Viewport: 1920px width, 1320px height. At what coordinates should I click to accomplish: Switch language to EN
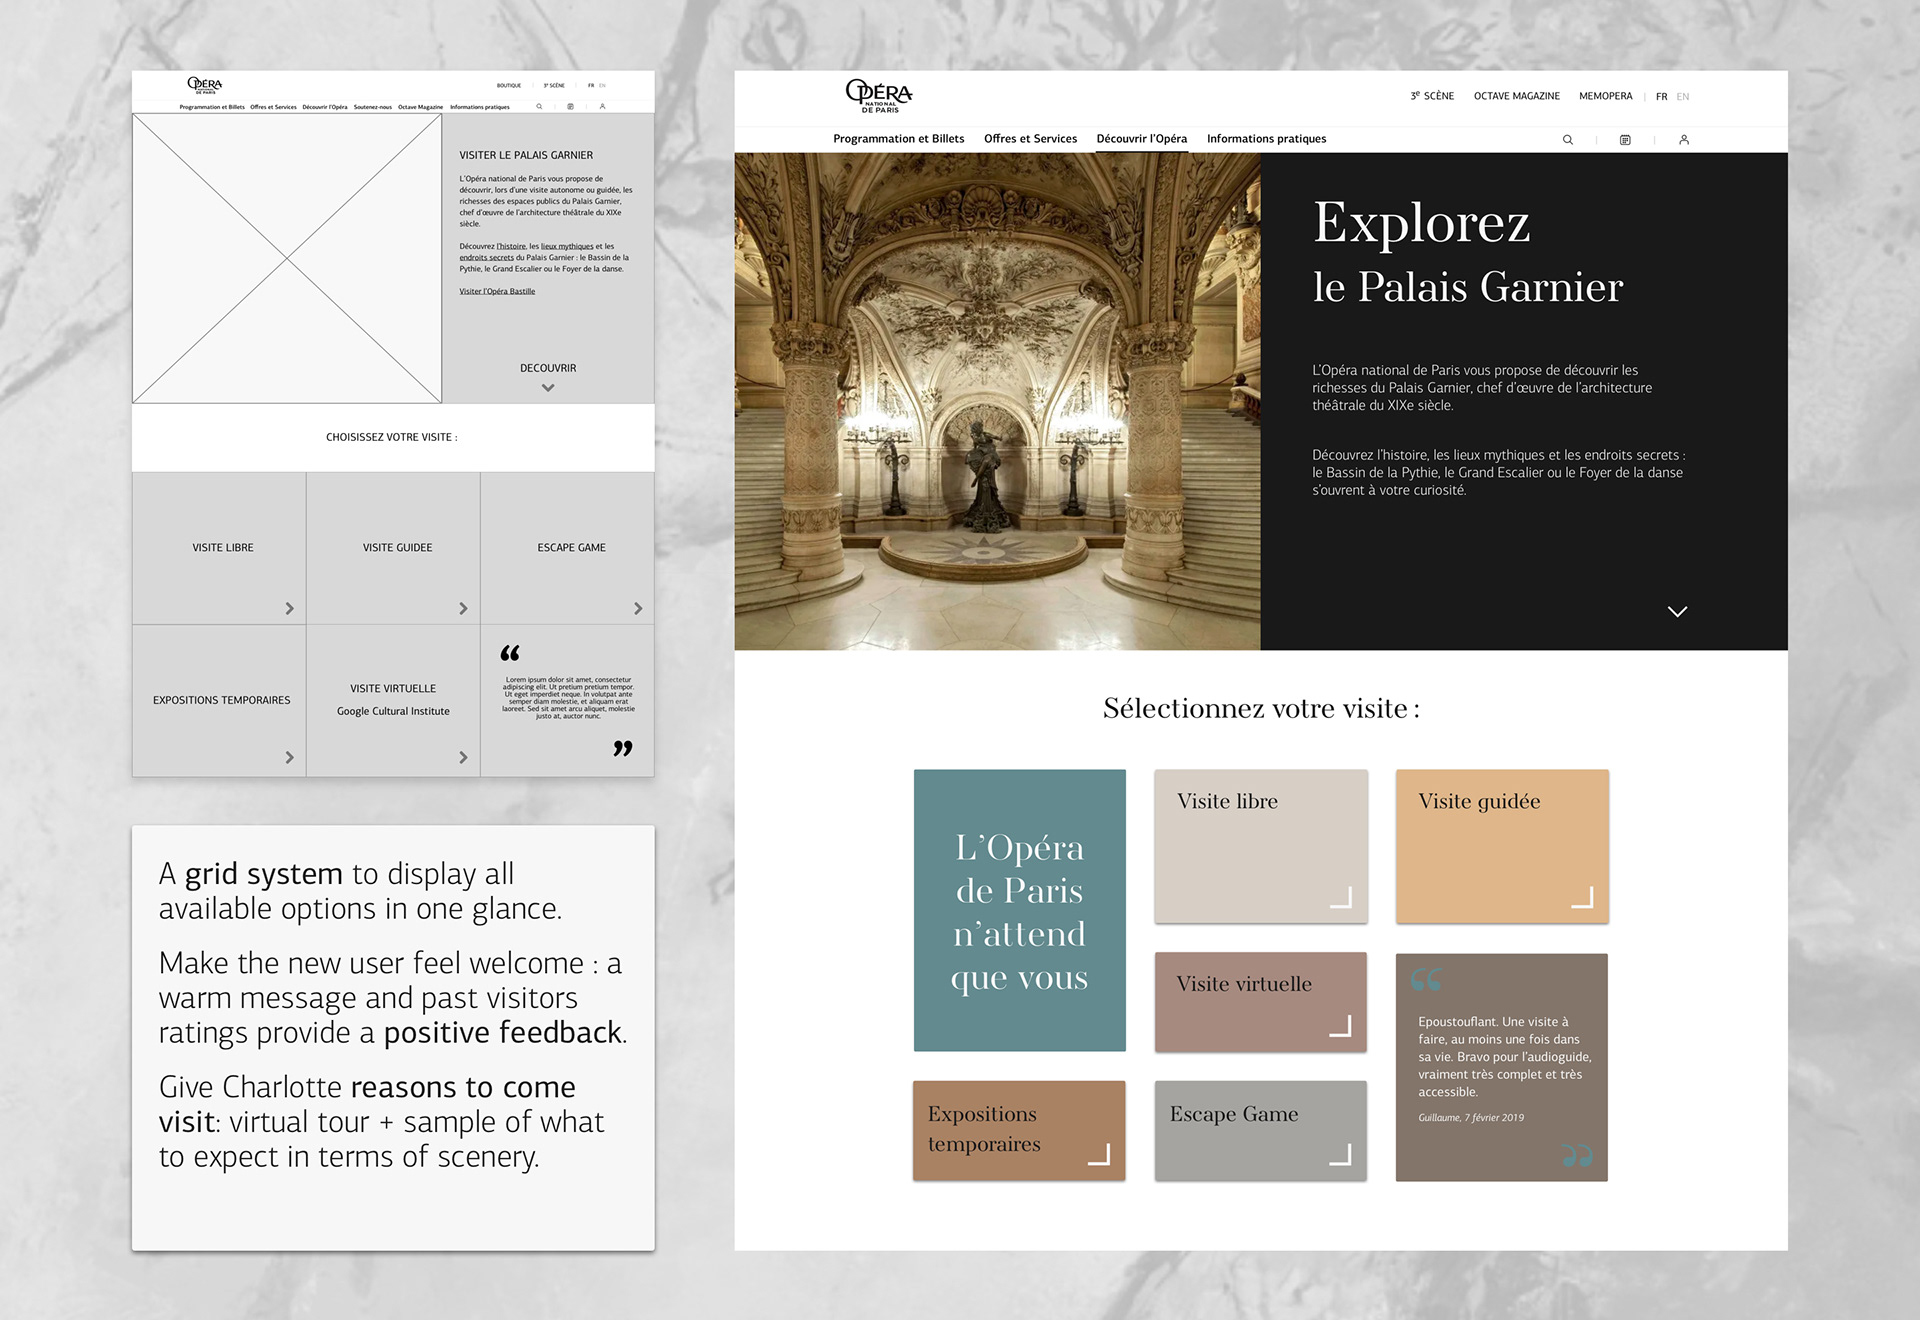pos(1683,97)
